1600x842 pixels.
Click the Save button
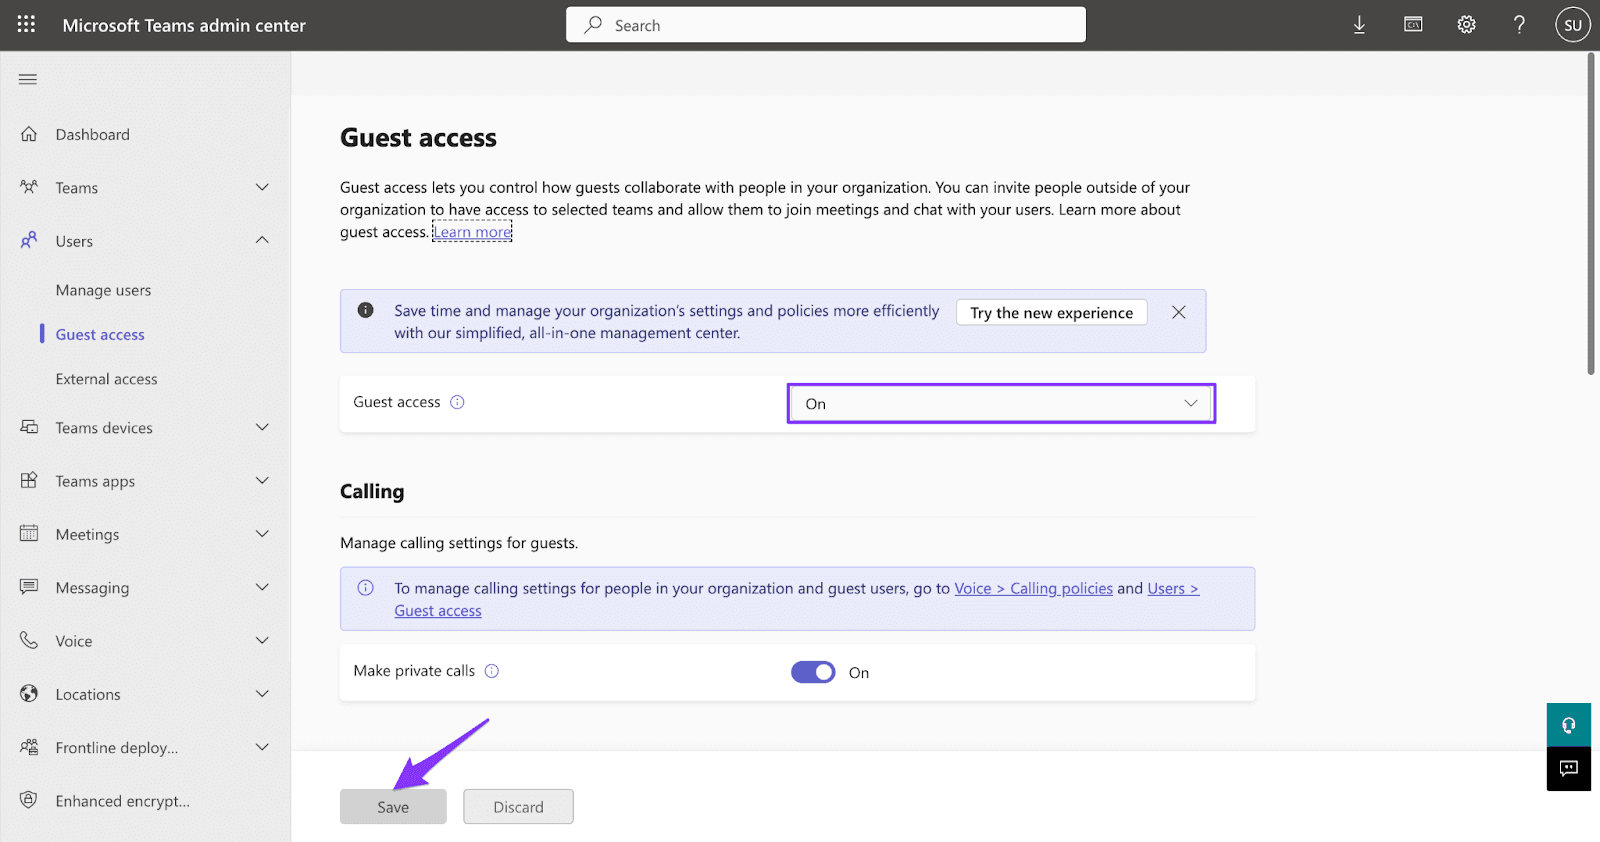pos(393,807)
